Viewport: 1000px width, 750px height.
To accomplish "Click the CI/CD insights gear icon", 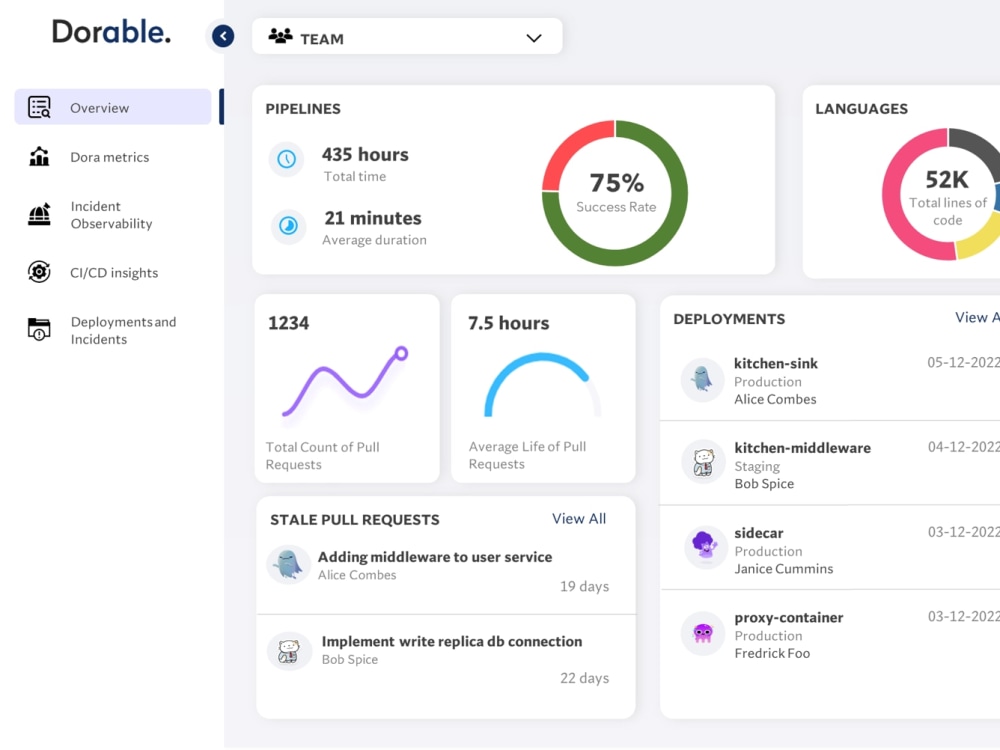I will [39, 272].
